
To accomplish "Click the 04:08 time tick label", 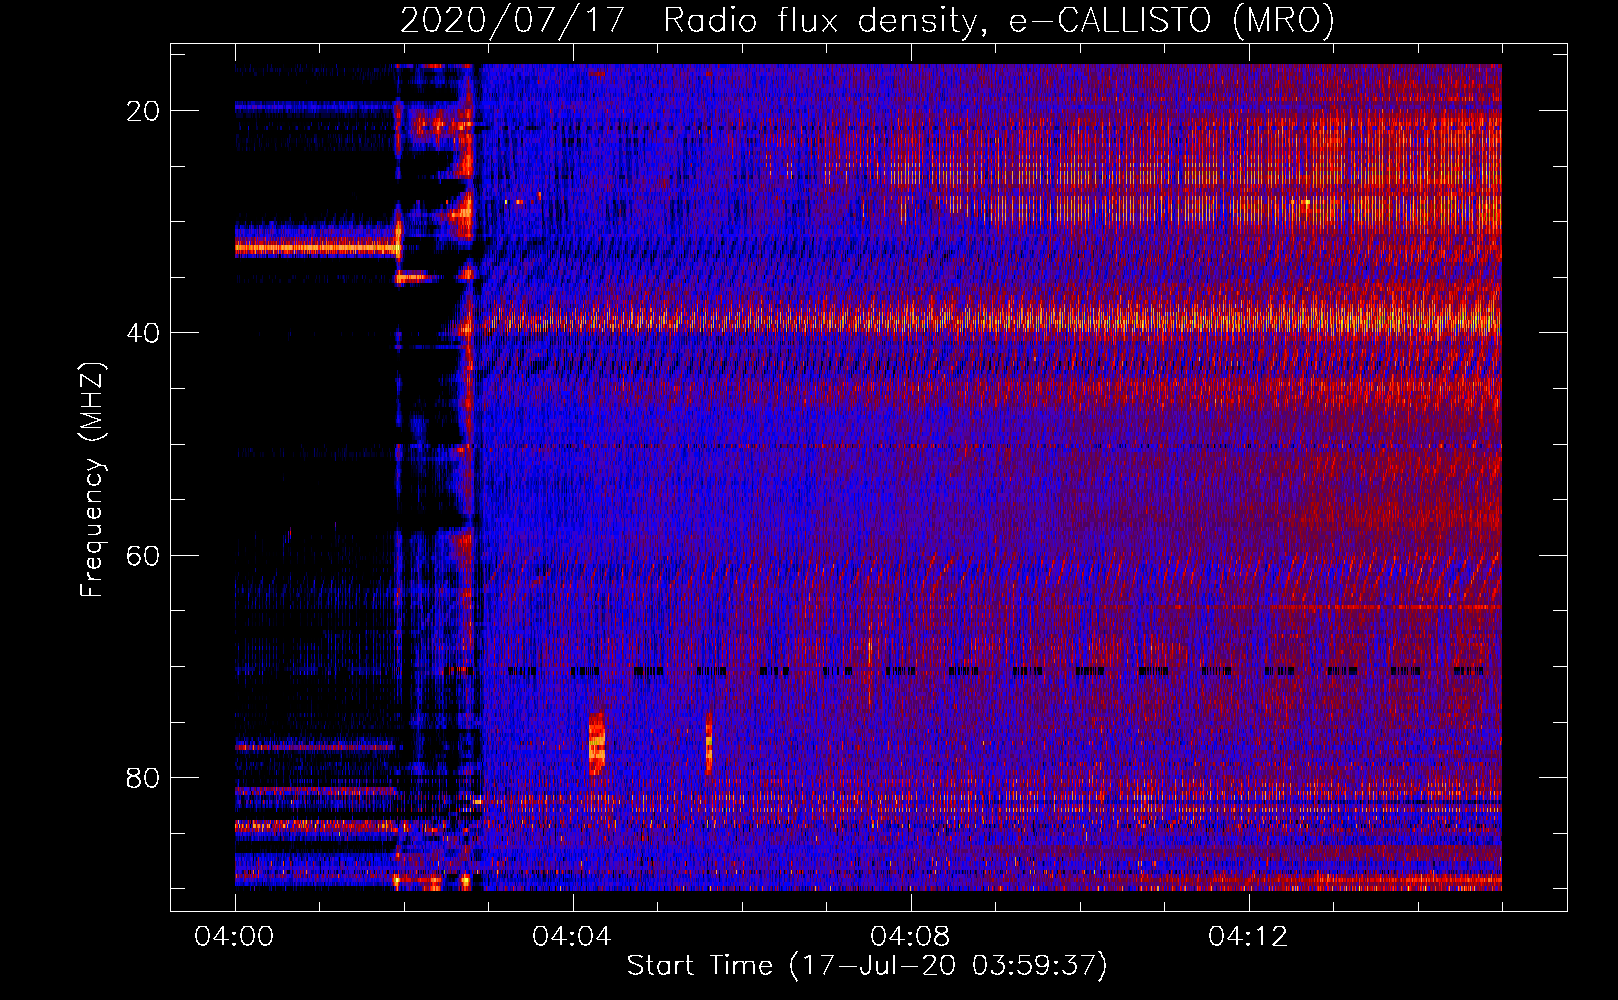I will coord(910,937).
